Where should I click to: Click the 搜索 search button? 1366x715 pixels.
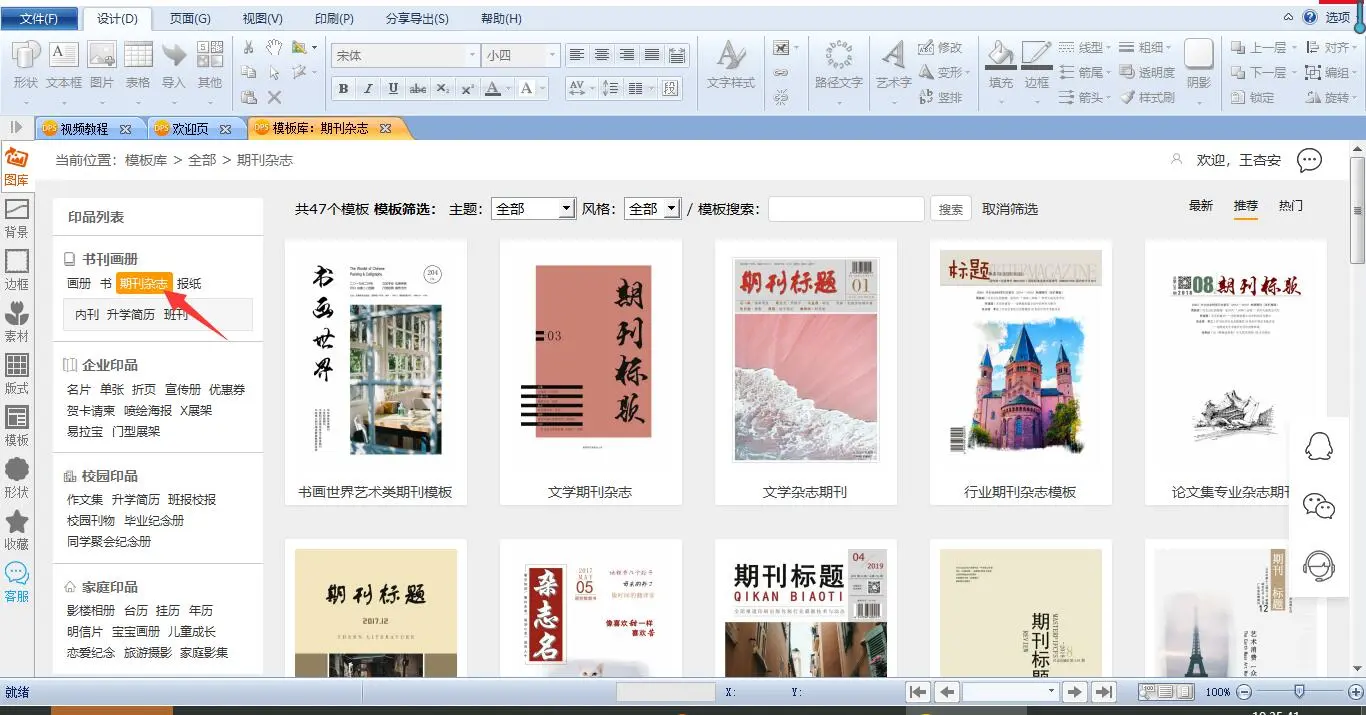pyautogui.click(x=951, y=209)
